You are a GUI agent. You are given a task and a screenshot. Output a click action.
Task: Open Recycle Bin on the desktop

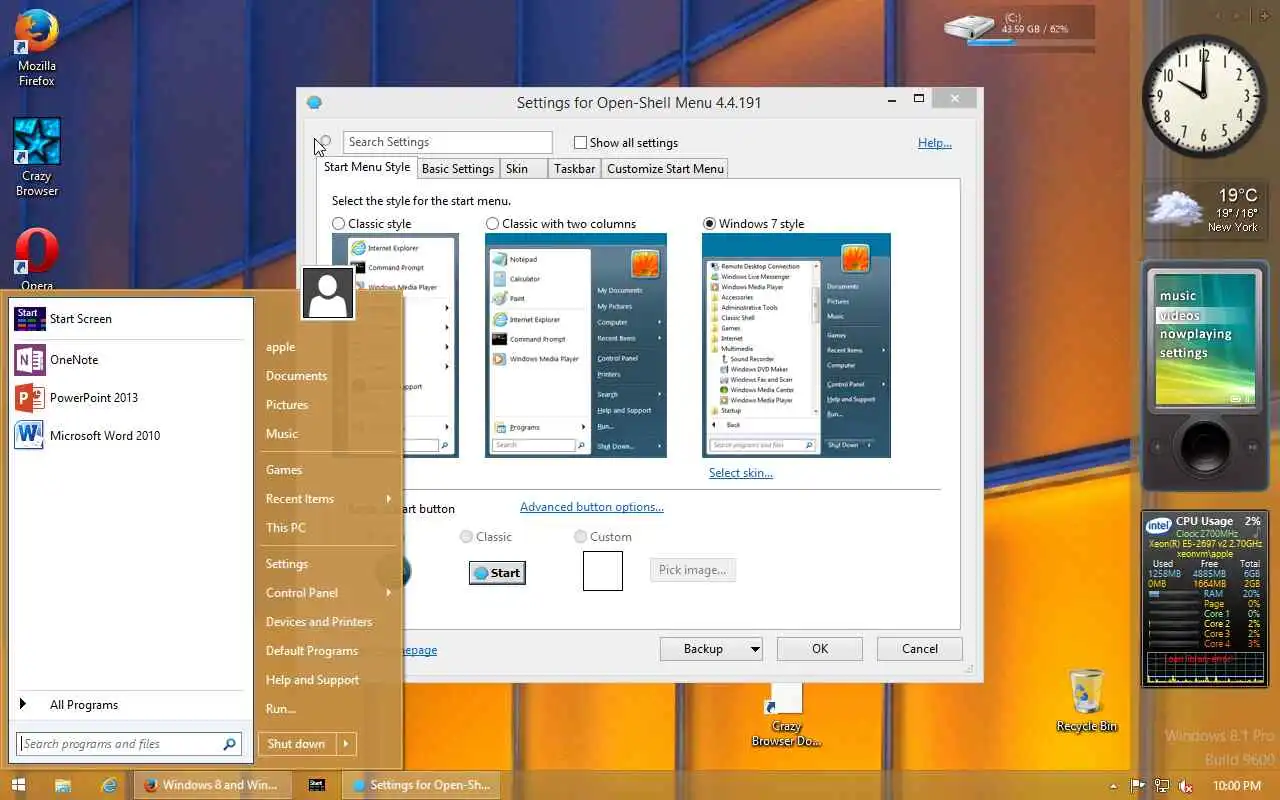click(x=1086, y=700)
